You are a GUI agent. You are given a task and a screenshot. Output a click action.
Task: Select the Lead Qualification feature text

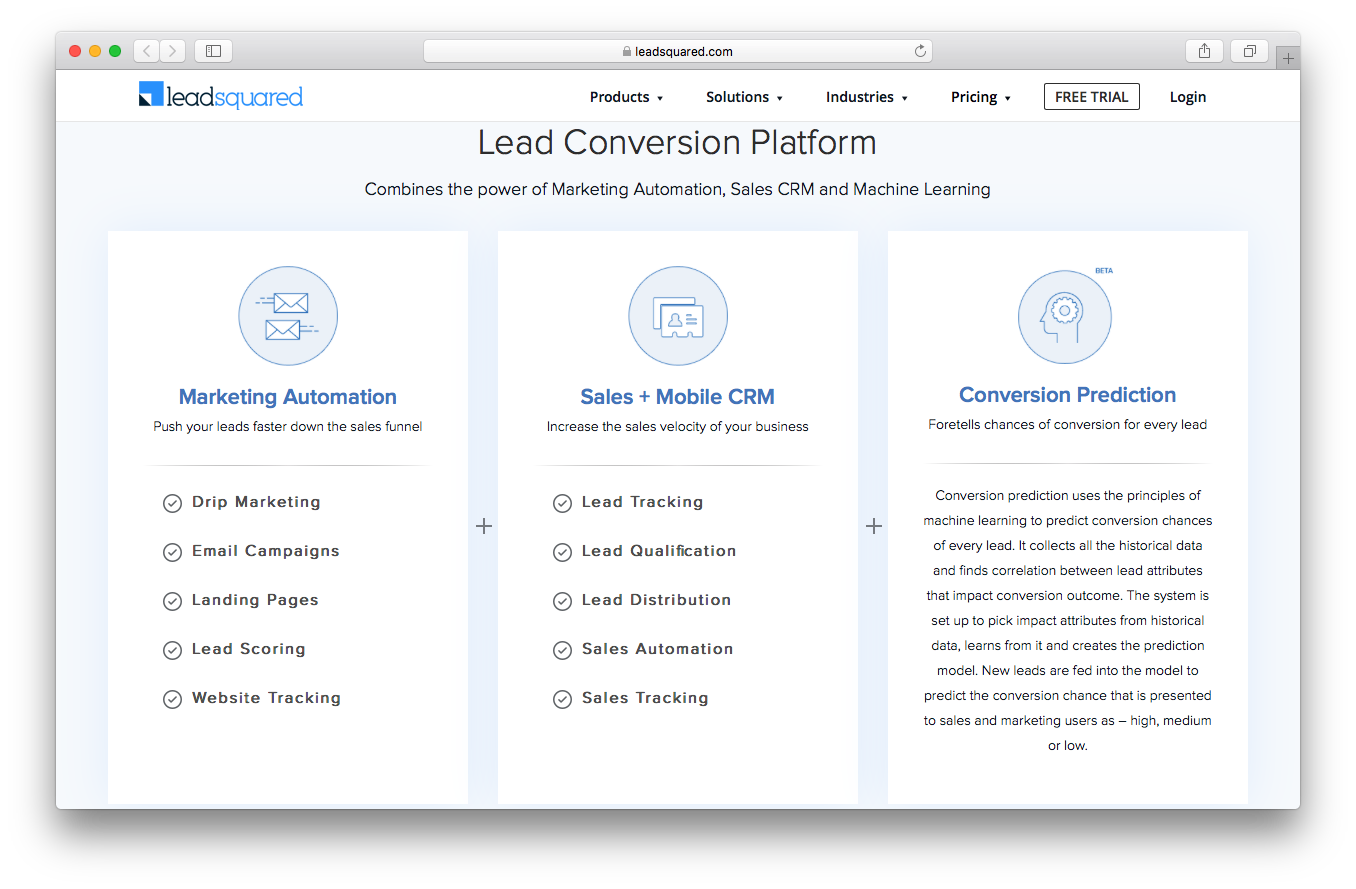[x=659, y=551]
